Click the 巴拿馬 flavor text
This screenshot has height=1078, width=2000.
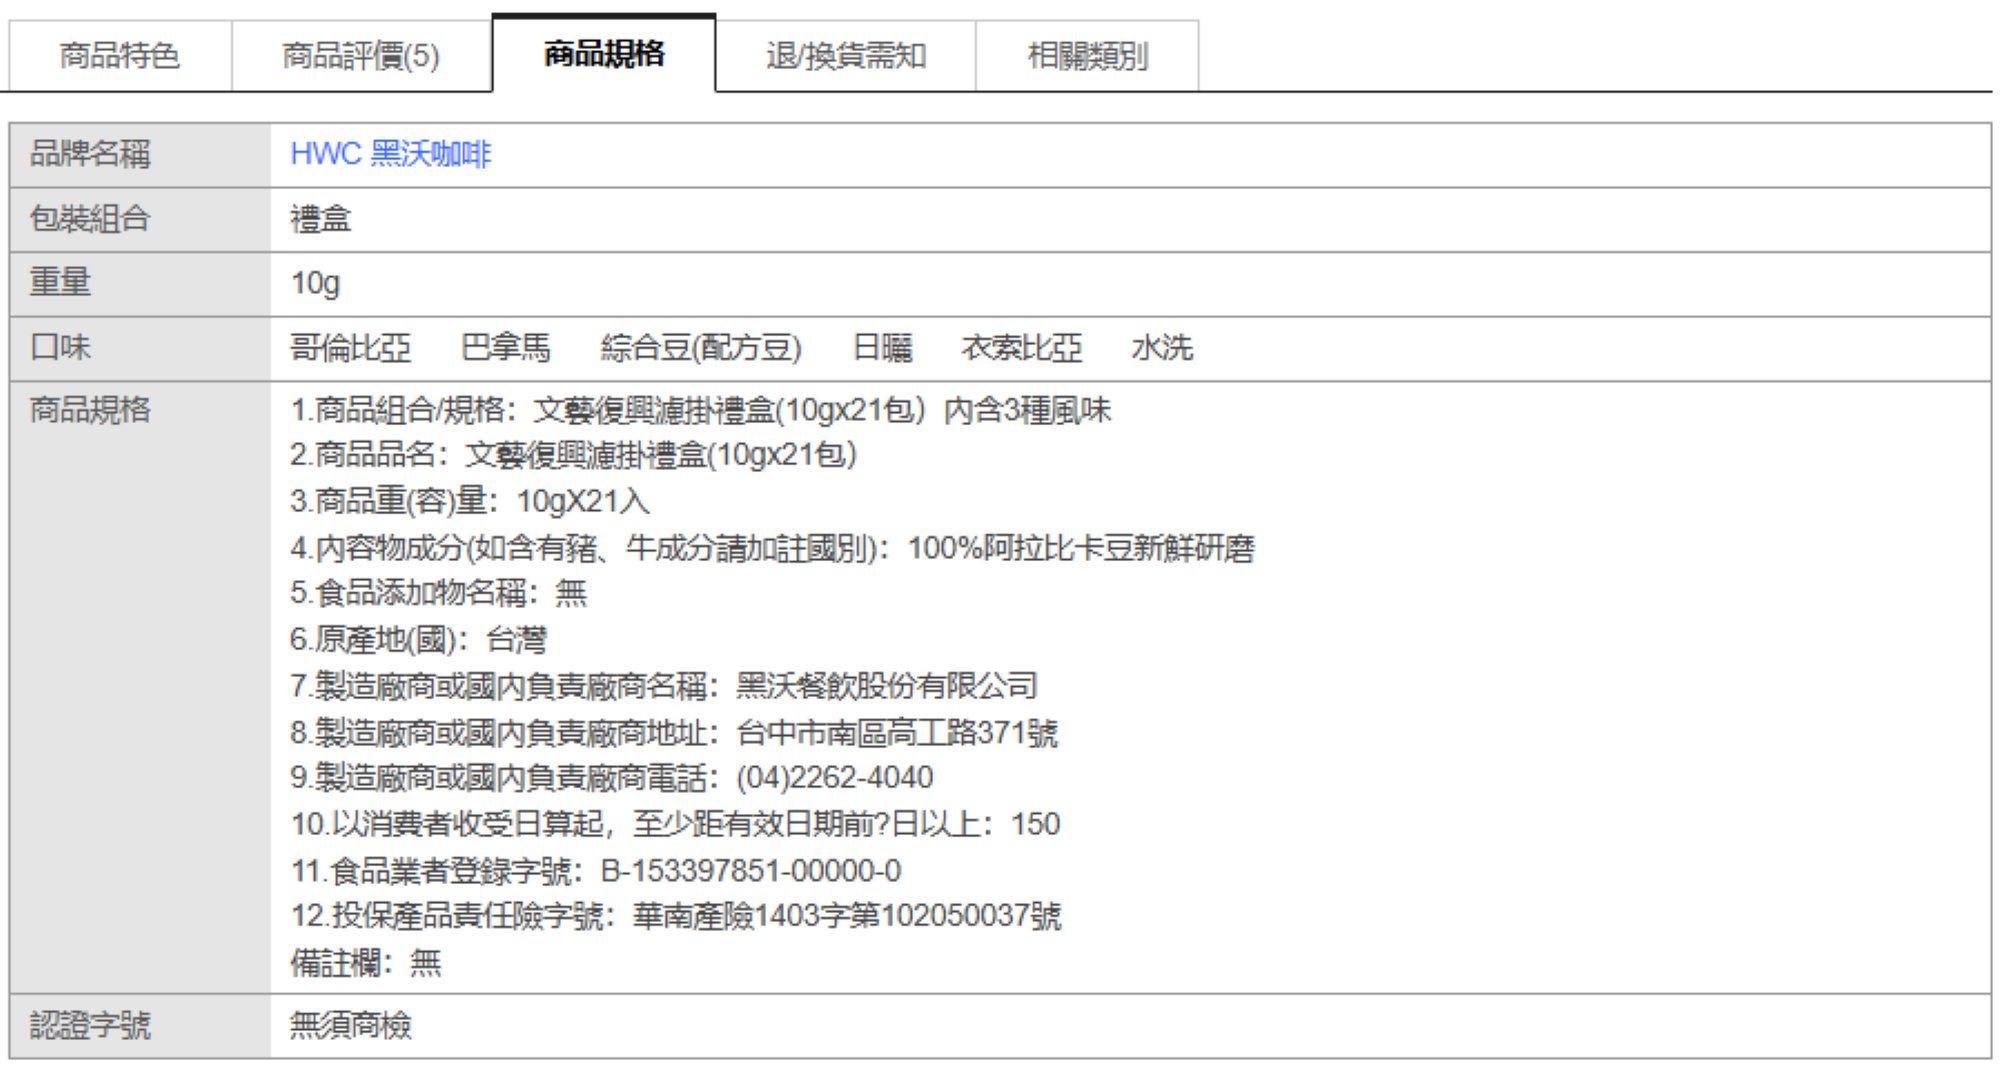506,348
